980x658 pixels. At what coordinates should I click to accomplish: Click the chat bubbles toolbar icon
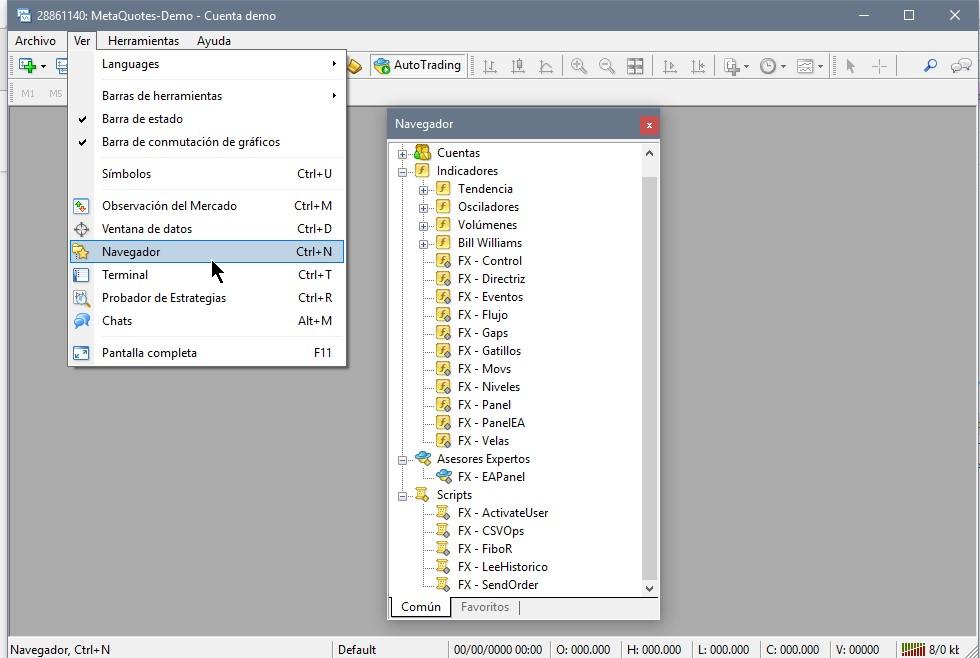click(961, 65)
